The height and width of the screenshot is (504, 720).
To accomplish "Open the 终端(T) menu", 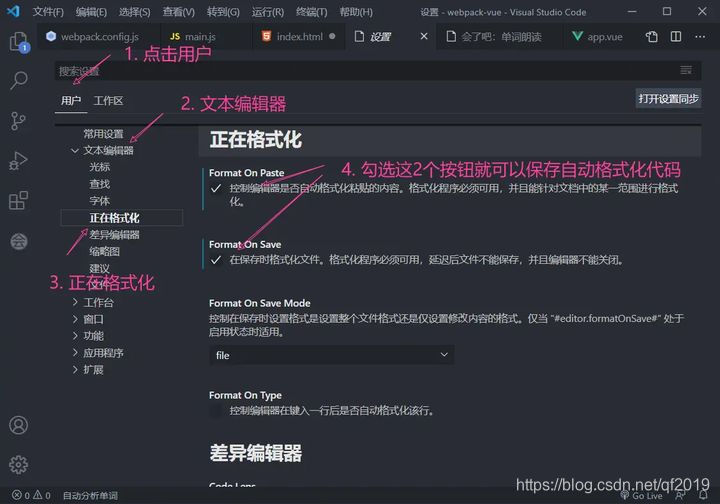I will click(x=312, y=12).
